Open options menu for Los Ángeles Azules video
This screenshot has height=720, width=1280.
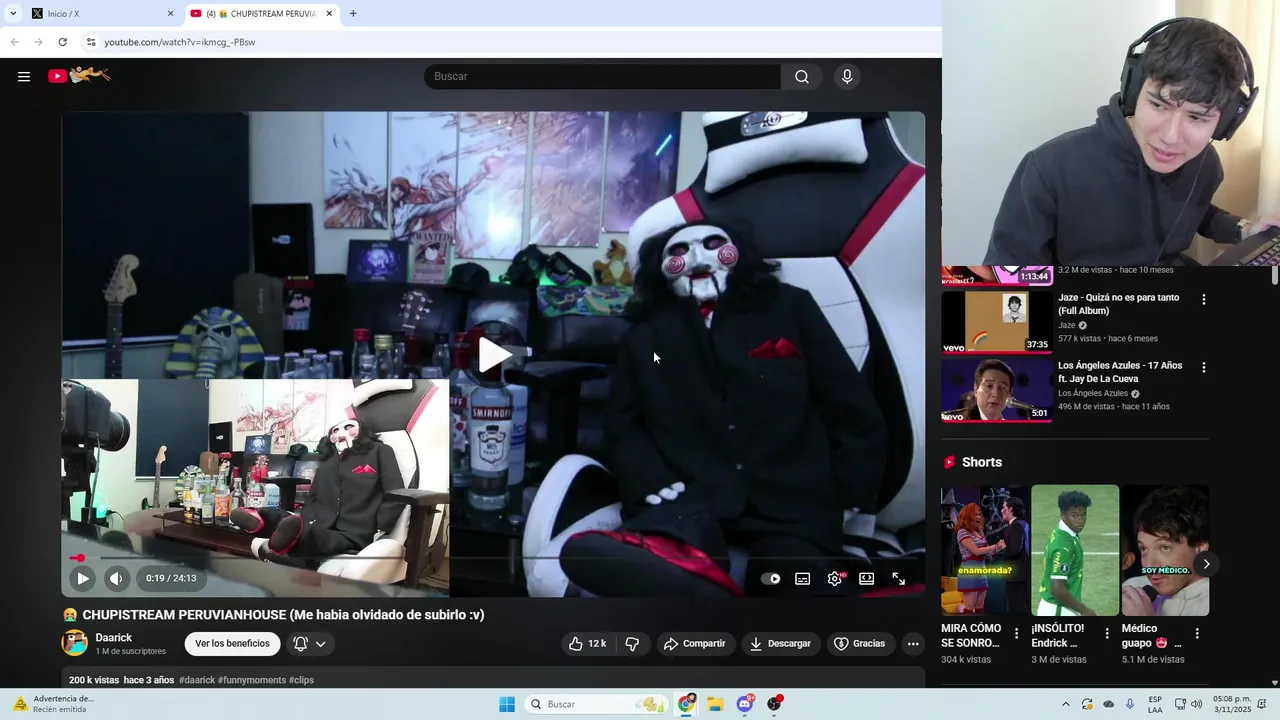click(x=1203, y=367)
